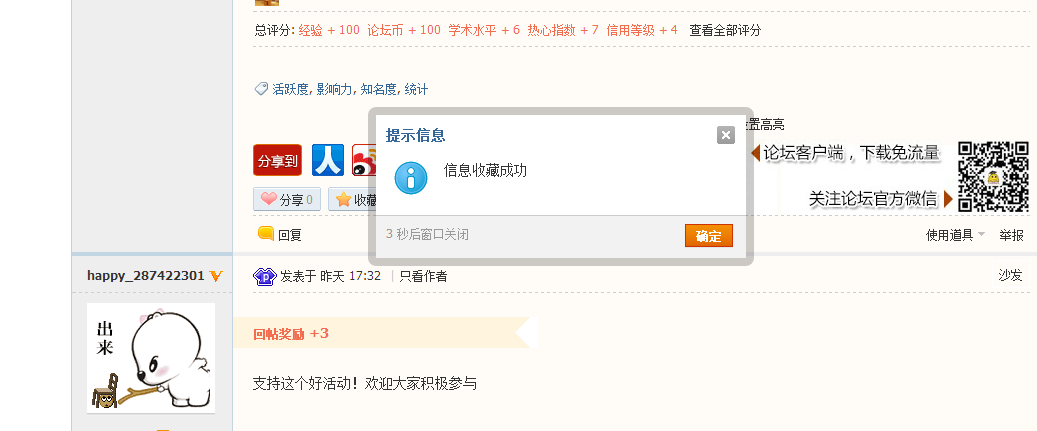Screen dimensions: 1037x431
Task: Expand the 使用道具 dropdown
Action: tap(955, 235)
